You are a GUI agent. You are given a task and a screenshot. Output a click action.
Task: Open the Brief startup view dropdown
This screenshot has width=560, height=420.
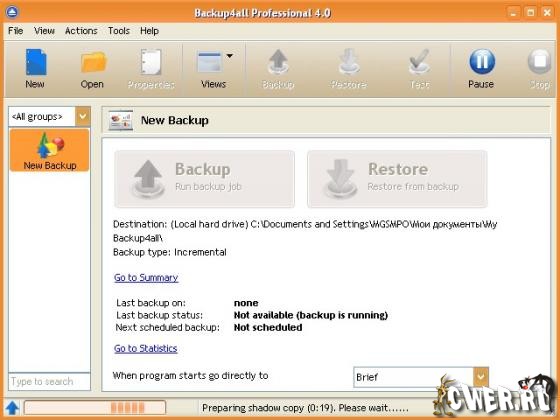pyautogui.click(x=481, y=376)
